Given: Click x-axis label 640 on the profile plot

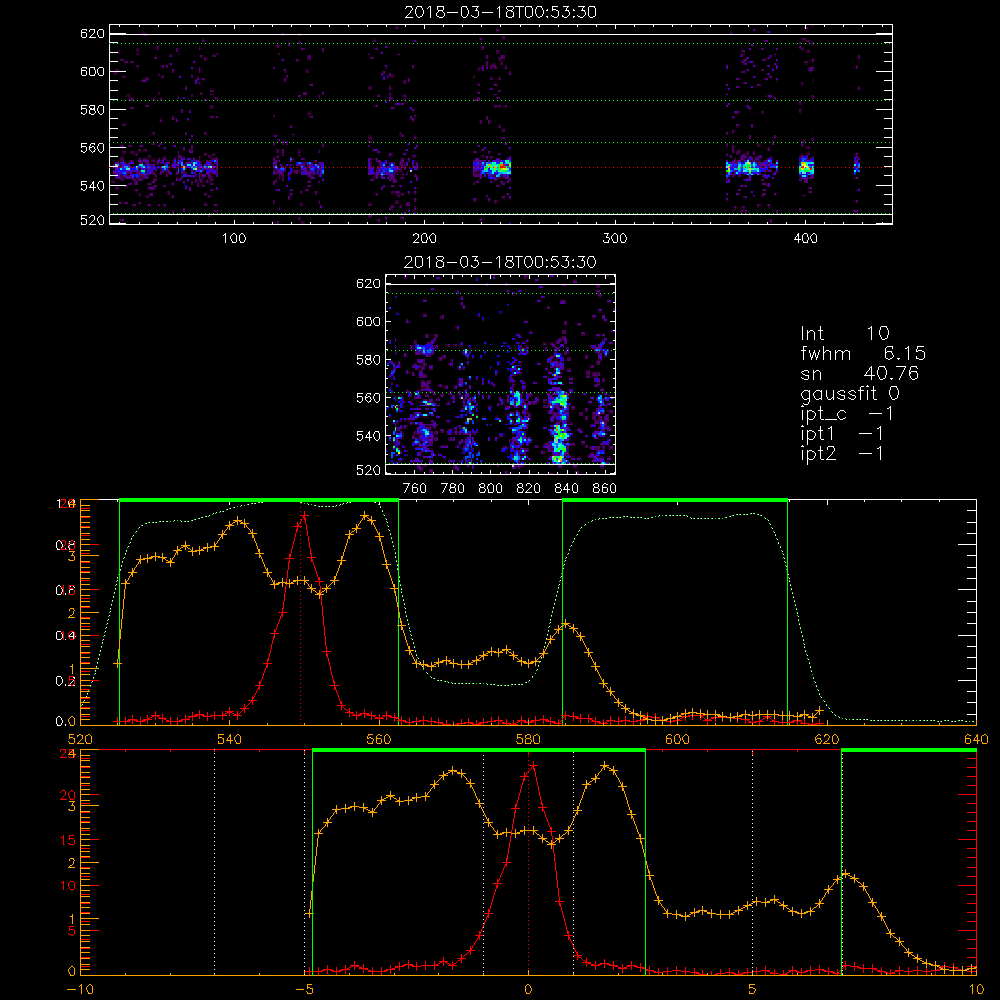Looking at the screenshot, I should point(976,739).
